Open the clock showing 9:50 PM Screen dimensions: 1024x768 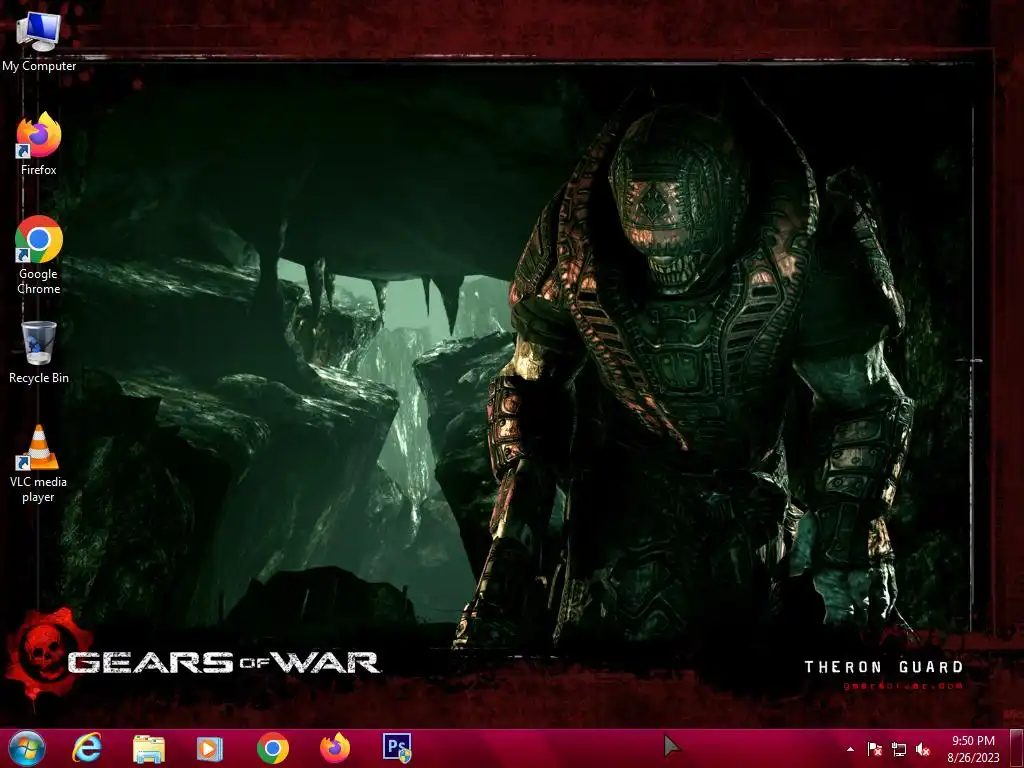click(973, 741)
